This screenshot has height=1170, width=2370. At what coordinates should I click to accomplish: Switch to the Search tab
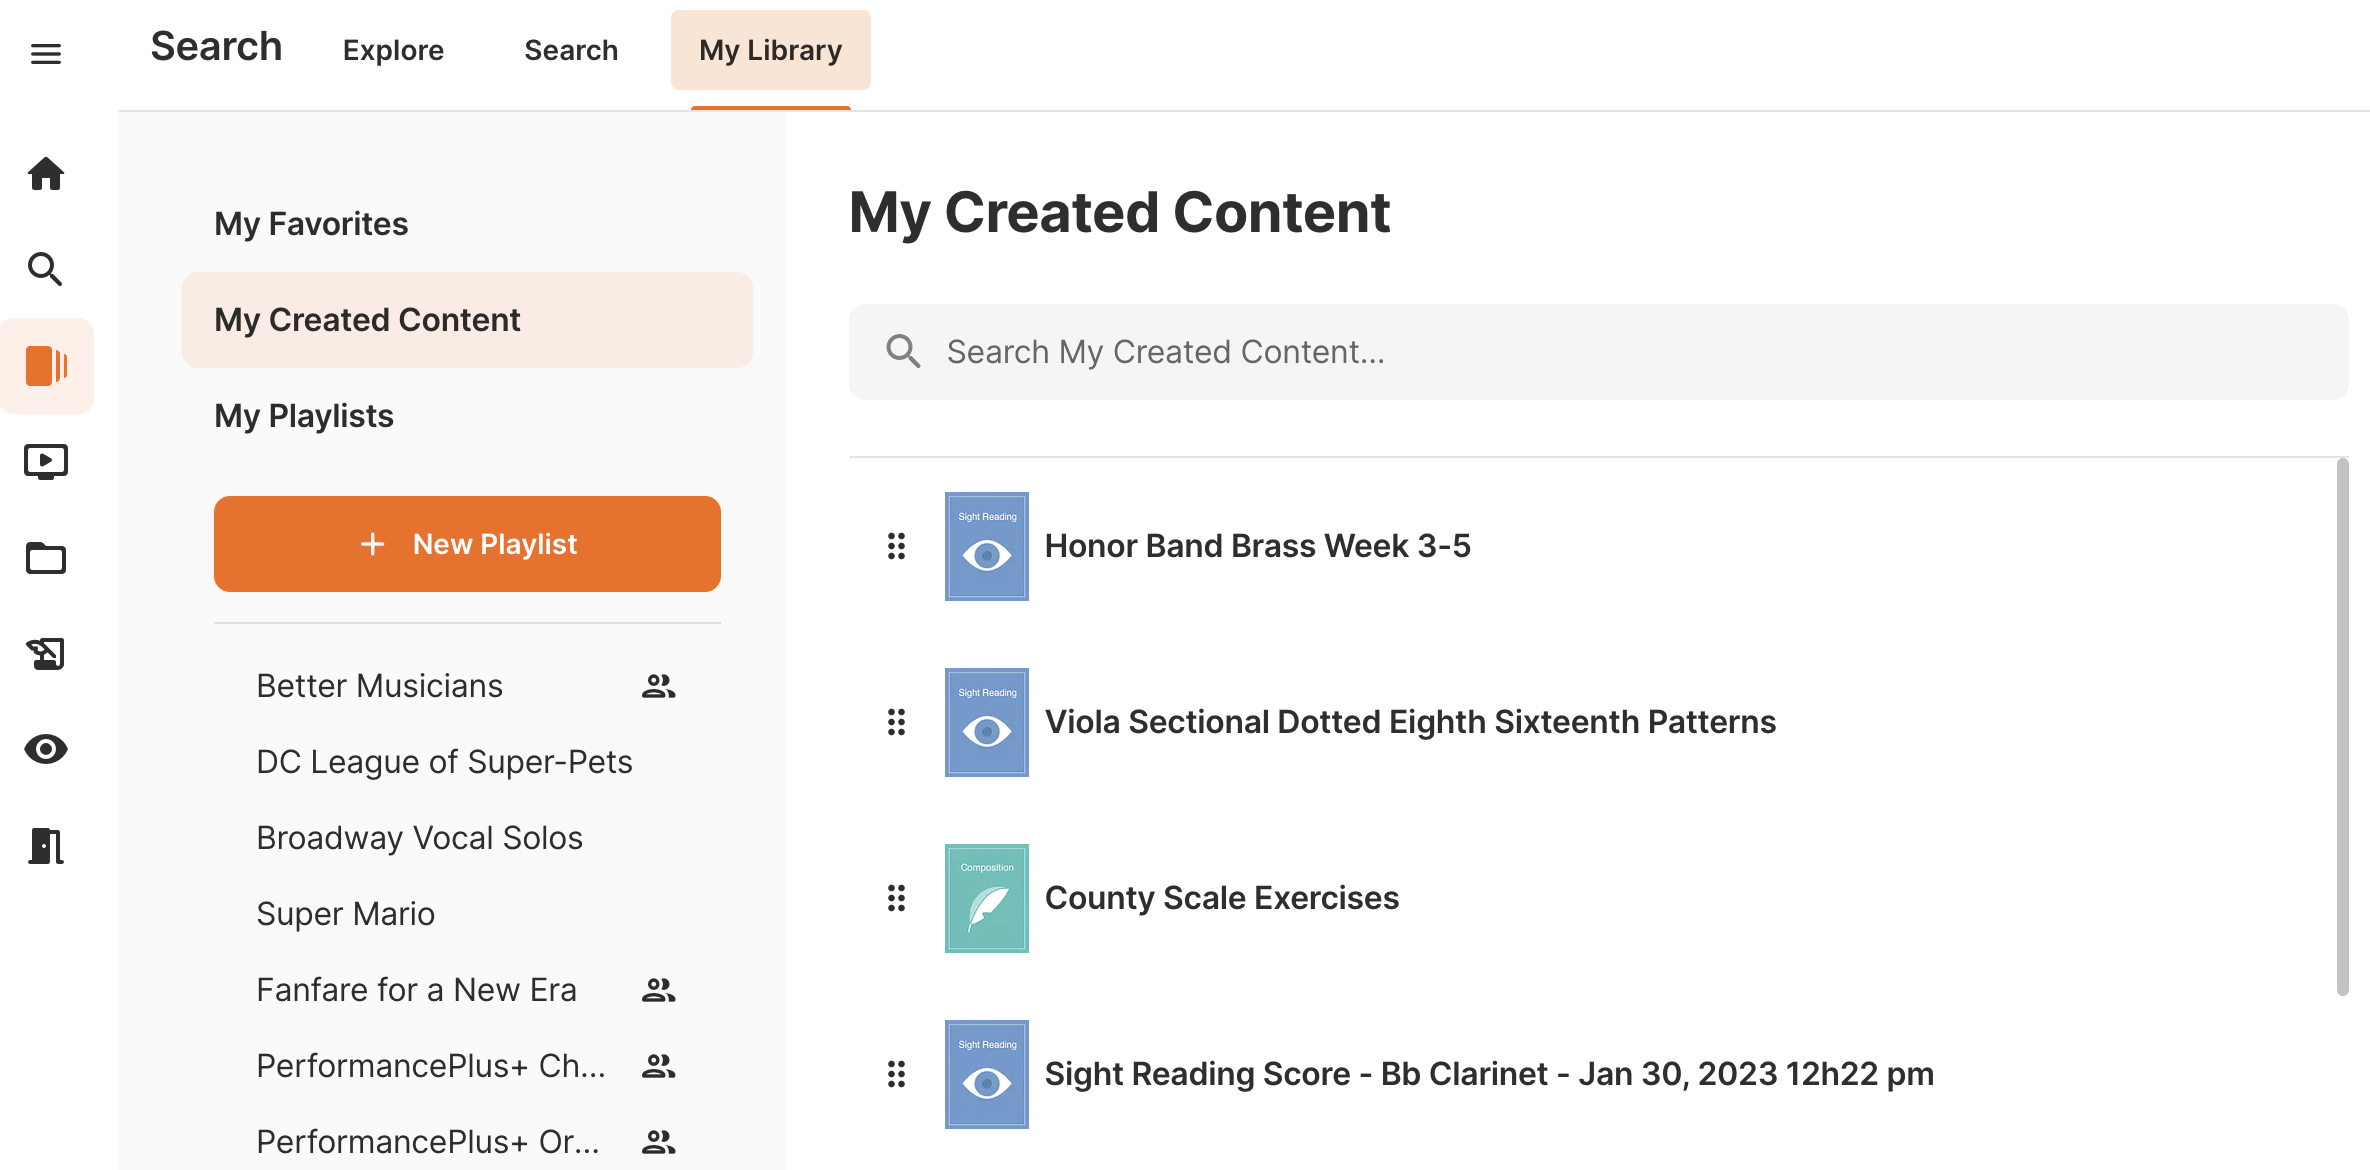pos(571,50)
